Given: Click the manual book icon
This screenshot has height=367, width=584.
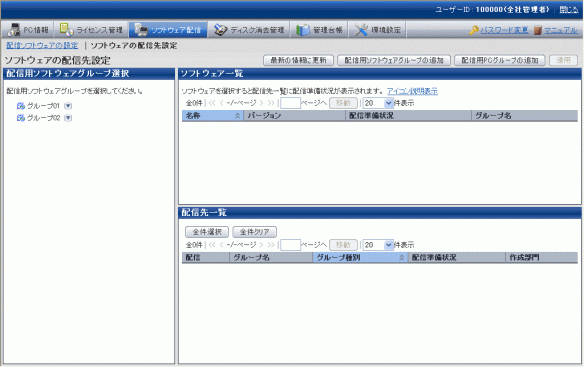Looking at the screenshot, I should pyautogui.click(x=537, y=30).
